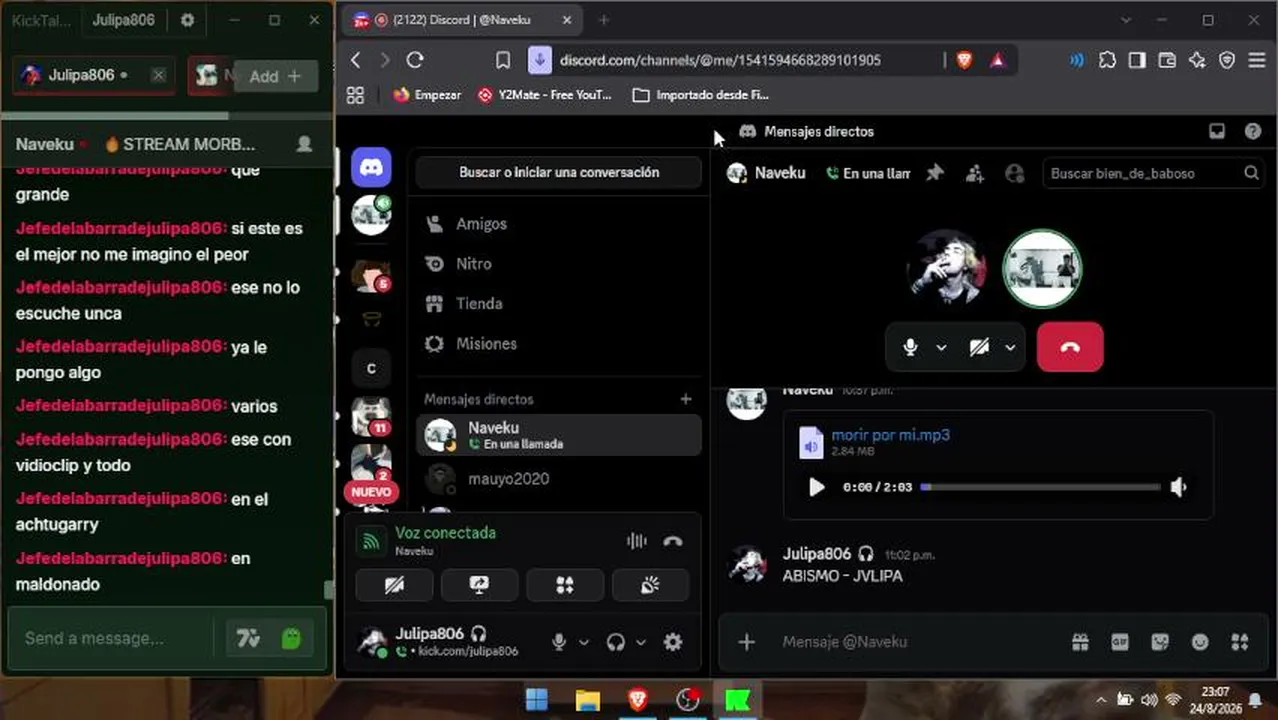Open File Explorer from the taskbar
The height and width of the screenshot is (720, 1278).
point(588,700)
